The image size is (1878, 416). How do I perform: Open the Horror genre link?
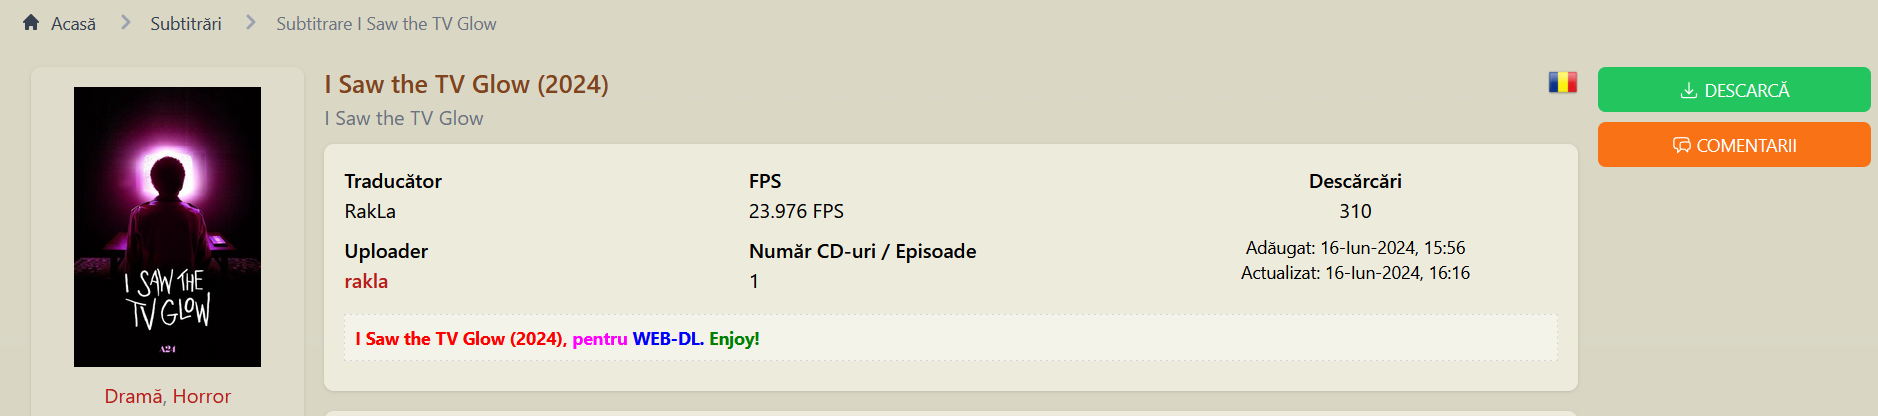202,396
